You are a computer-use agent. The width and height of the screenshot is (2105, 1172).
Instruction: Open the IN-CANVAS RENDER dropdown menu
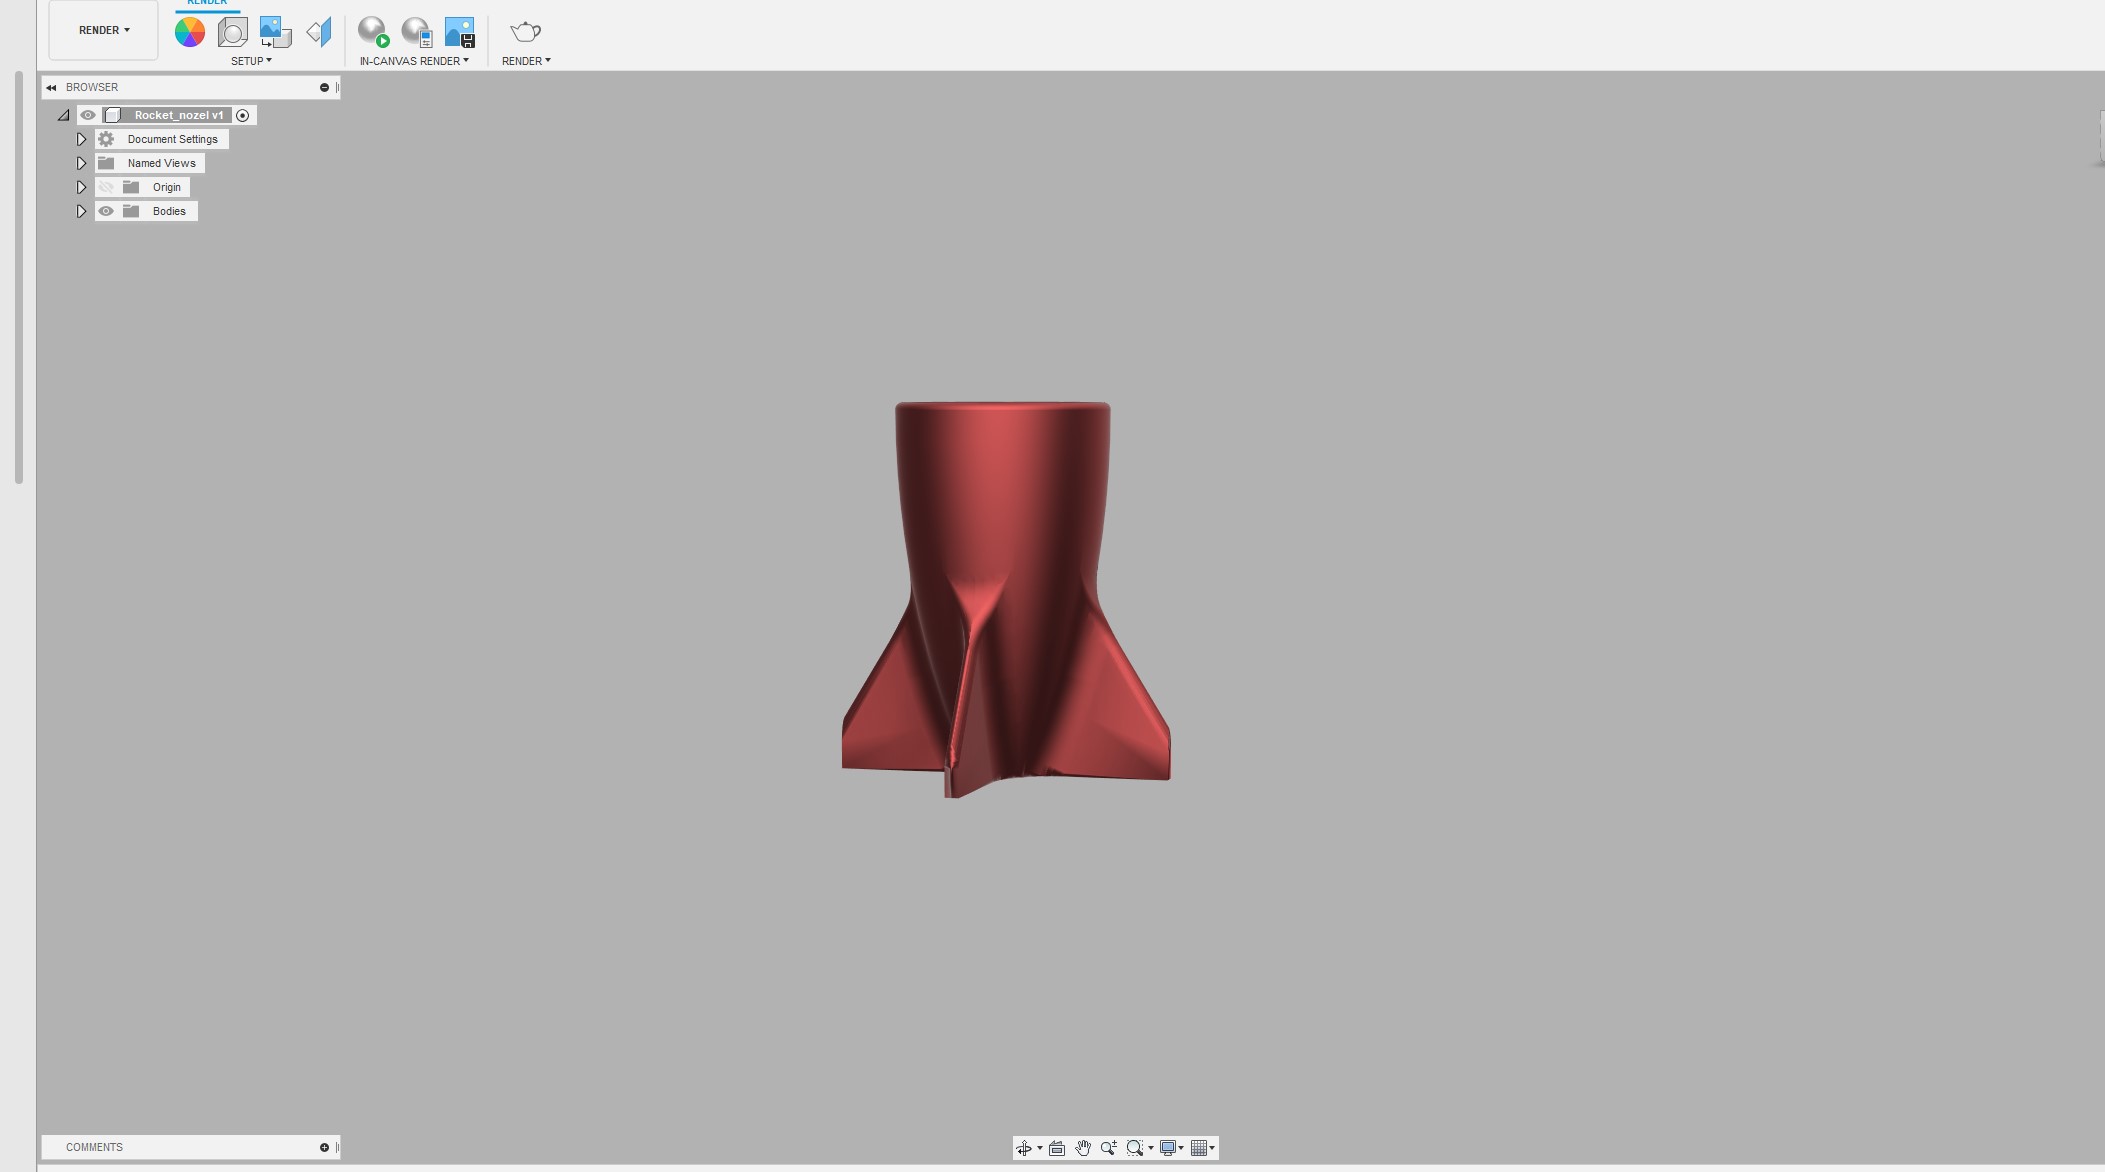click(414, 61)
